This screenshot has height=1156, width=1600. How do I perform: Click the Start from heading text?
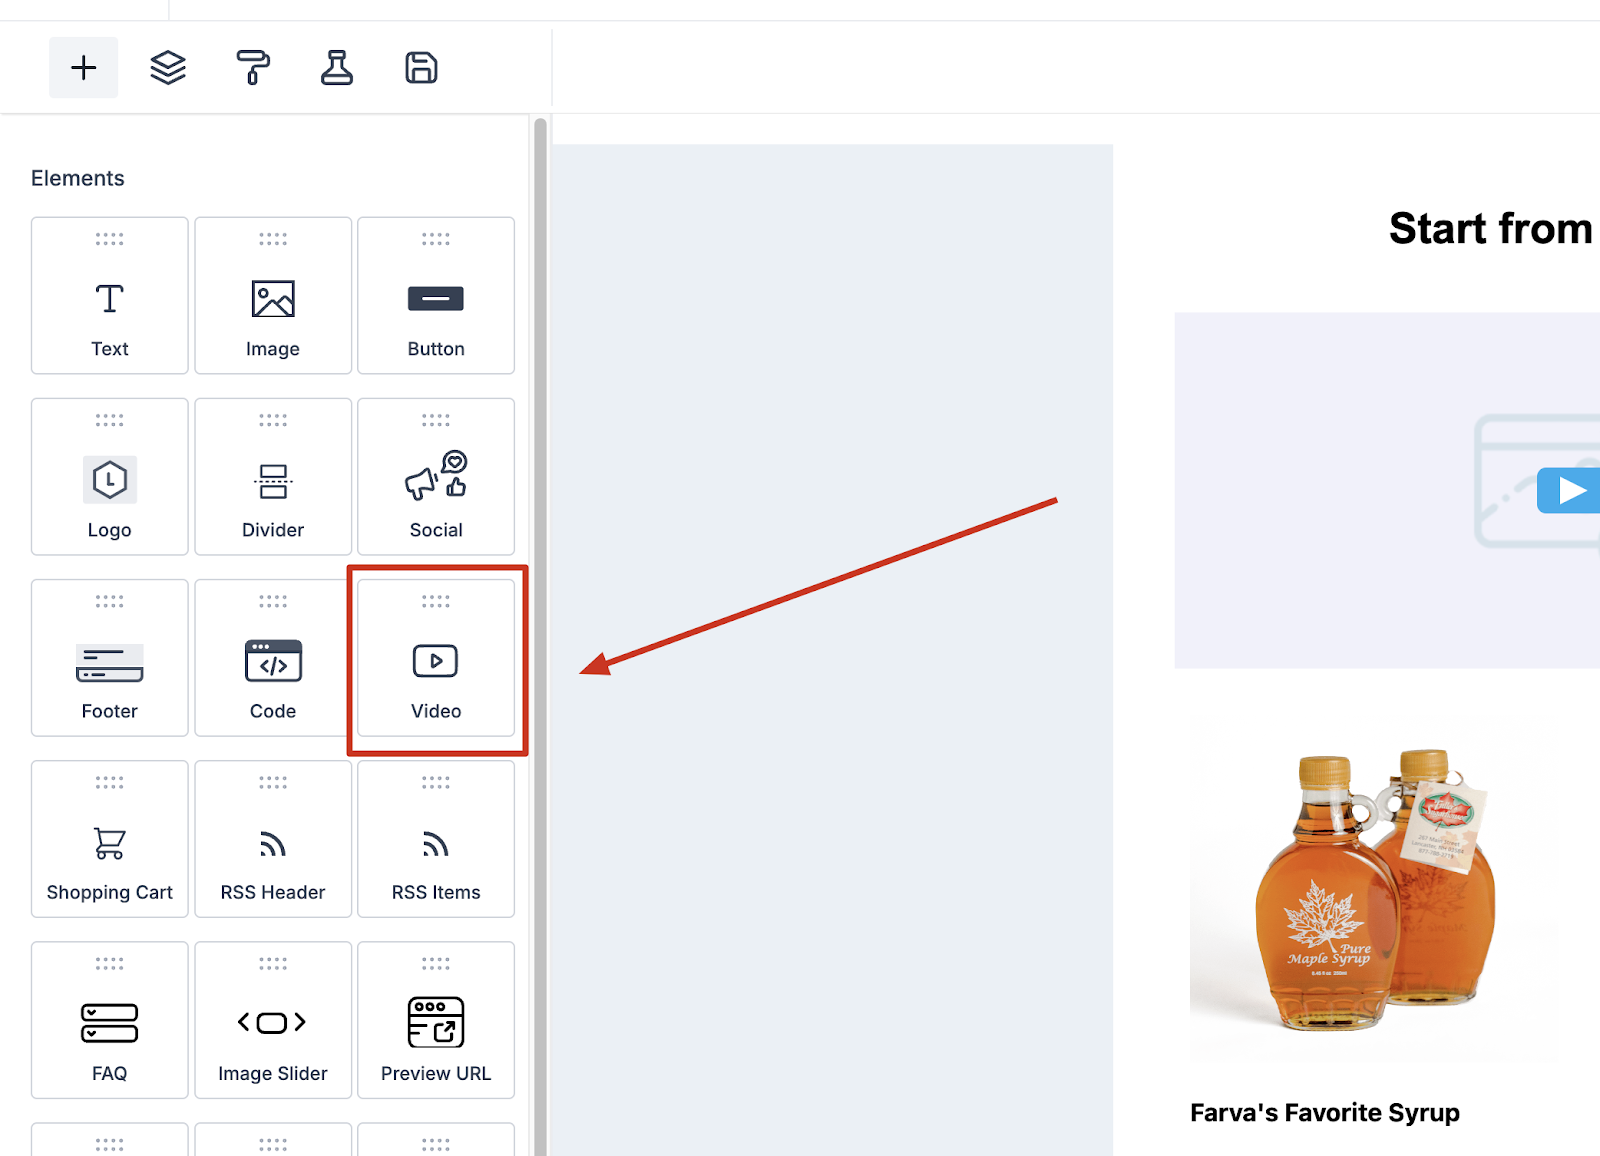1491,228
